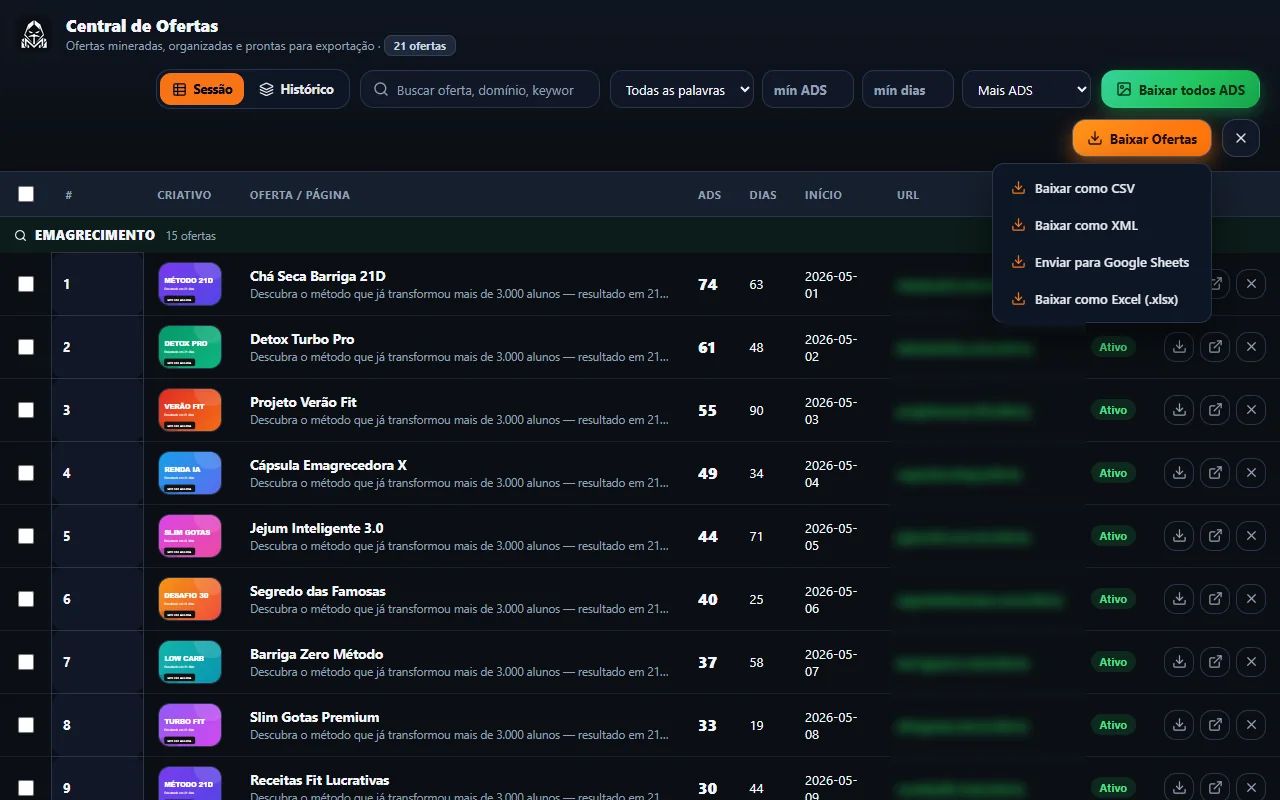This screenshot has width=1280, height=800.
Task: Click the mín ADS filter field
Action: (x=808, y=89)
